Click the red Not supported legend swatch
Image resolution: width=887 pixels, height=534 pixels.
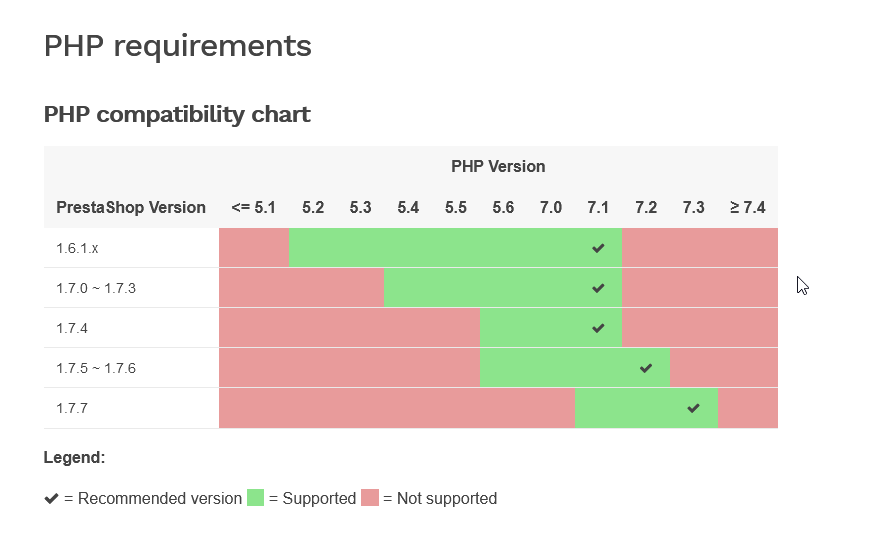click(x=370, y=498)
